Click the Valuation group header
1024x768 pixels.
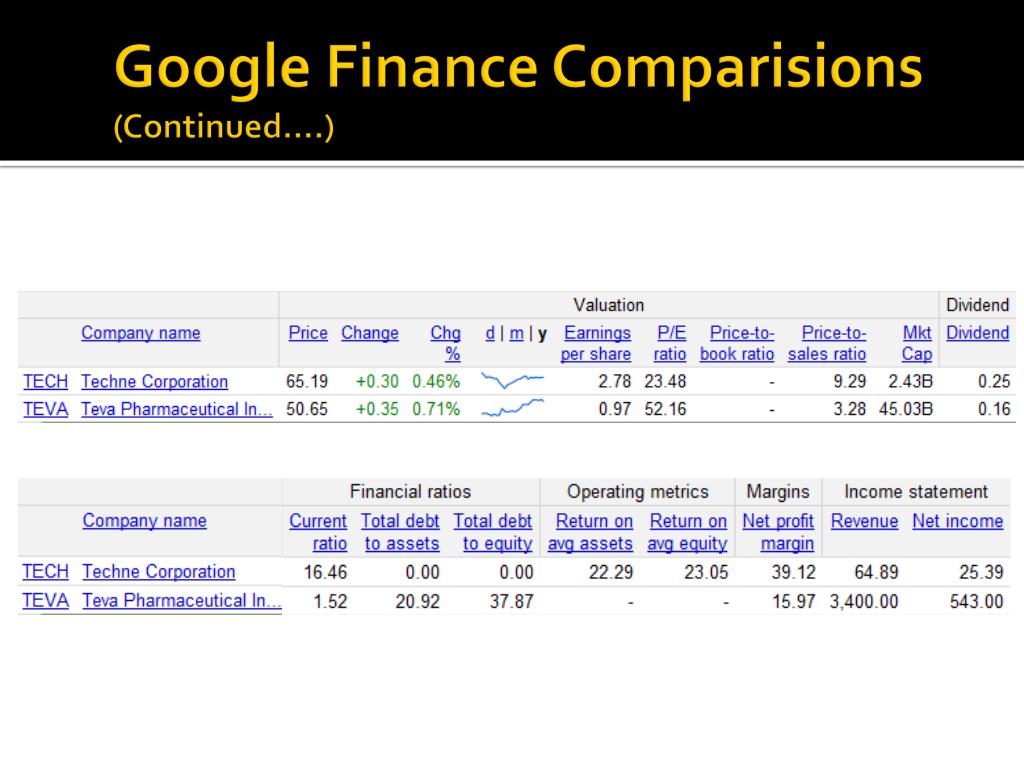pos(609,305)
